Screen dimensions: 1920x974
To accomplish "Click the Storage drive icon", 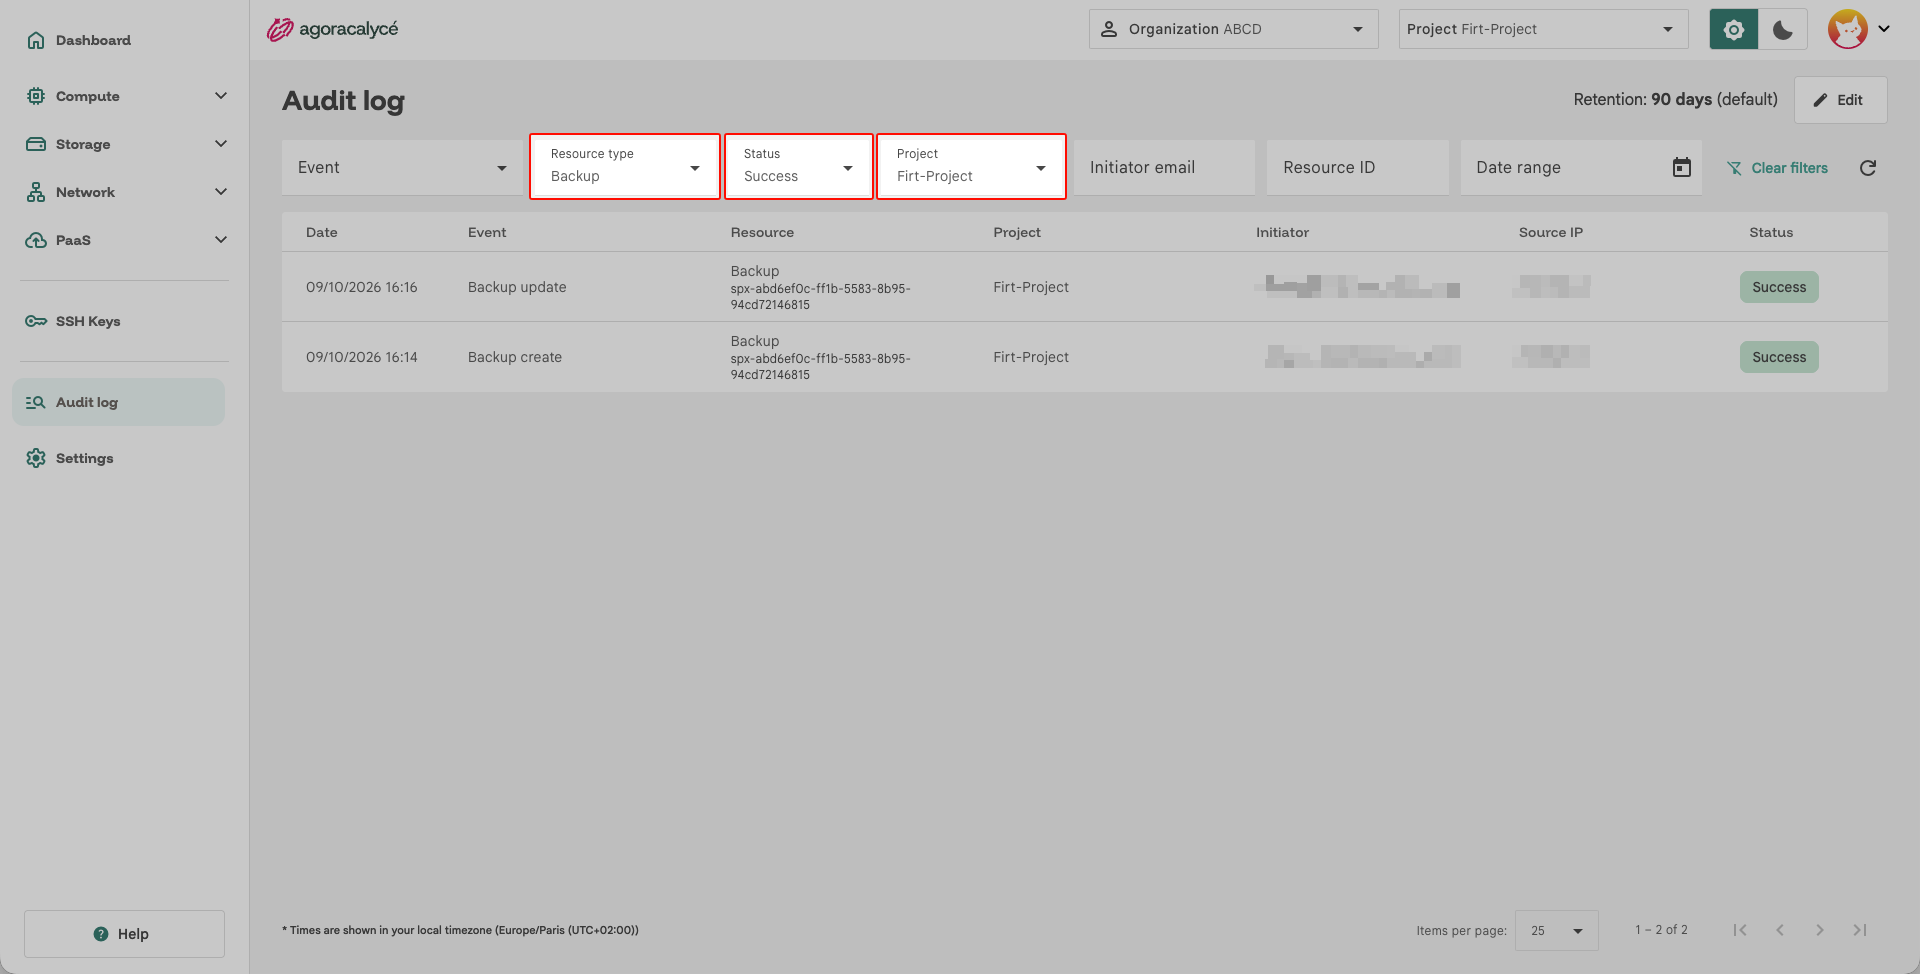I will coord(36,144).
